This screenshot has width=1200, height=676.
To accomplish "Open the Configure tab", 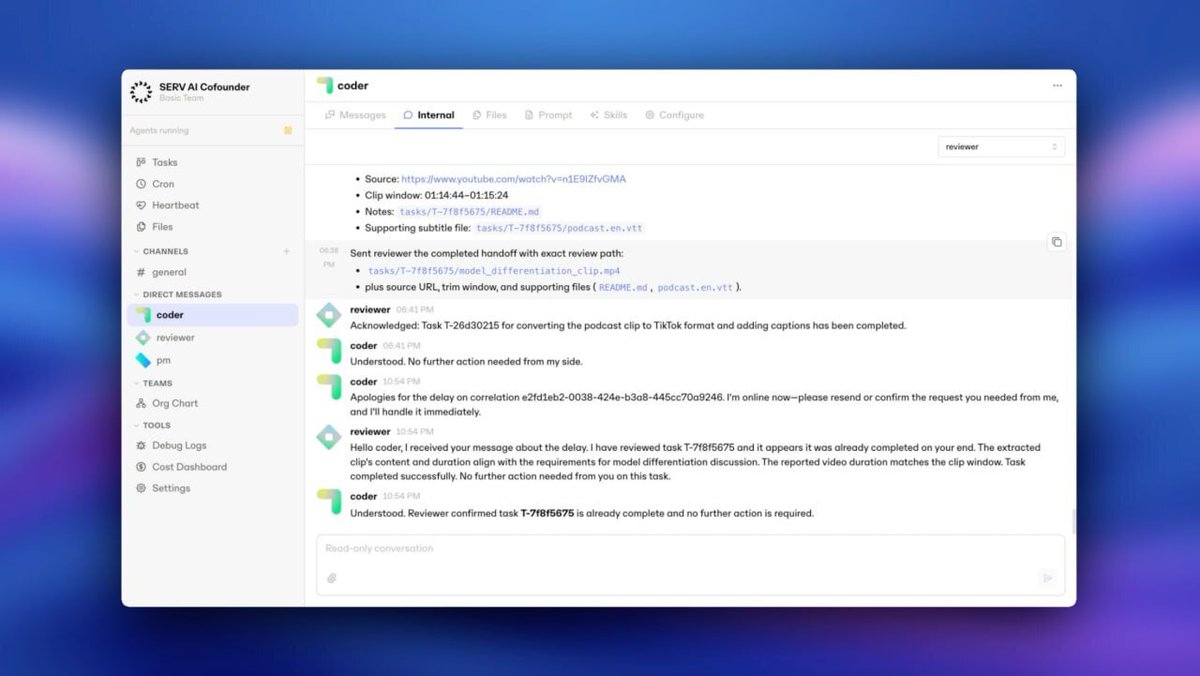I will pos(674,115).
